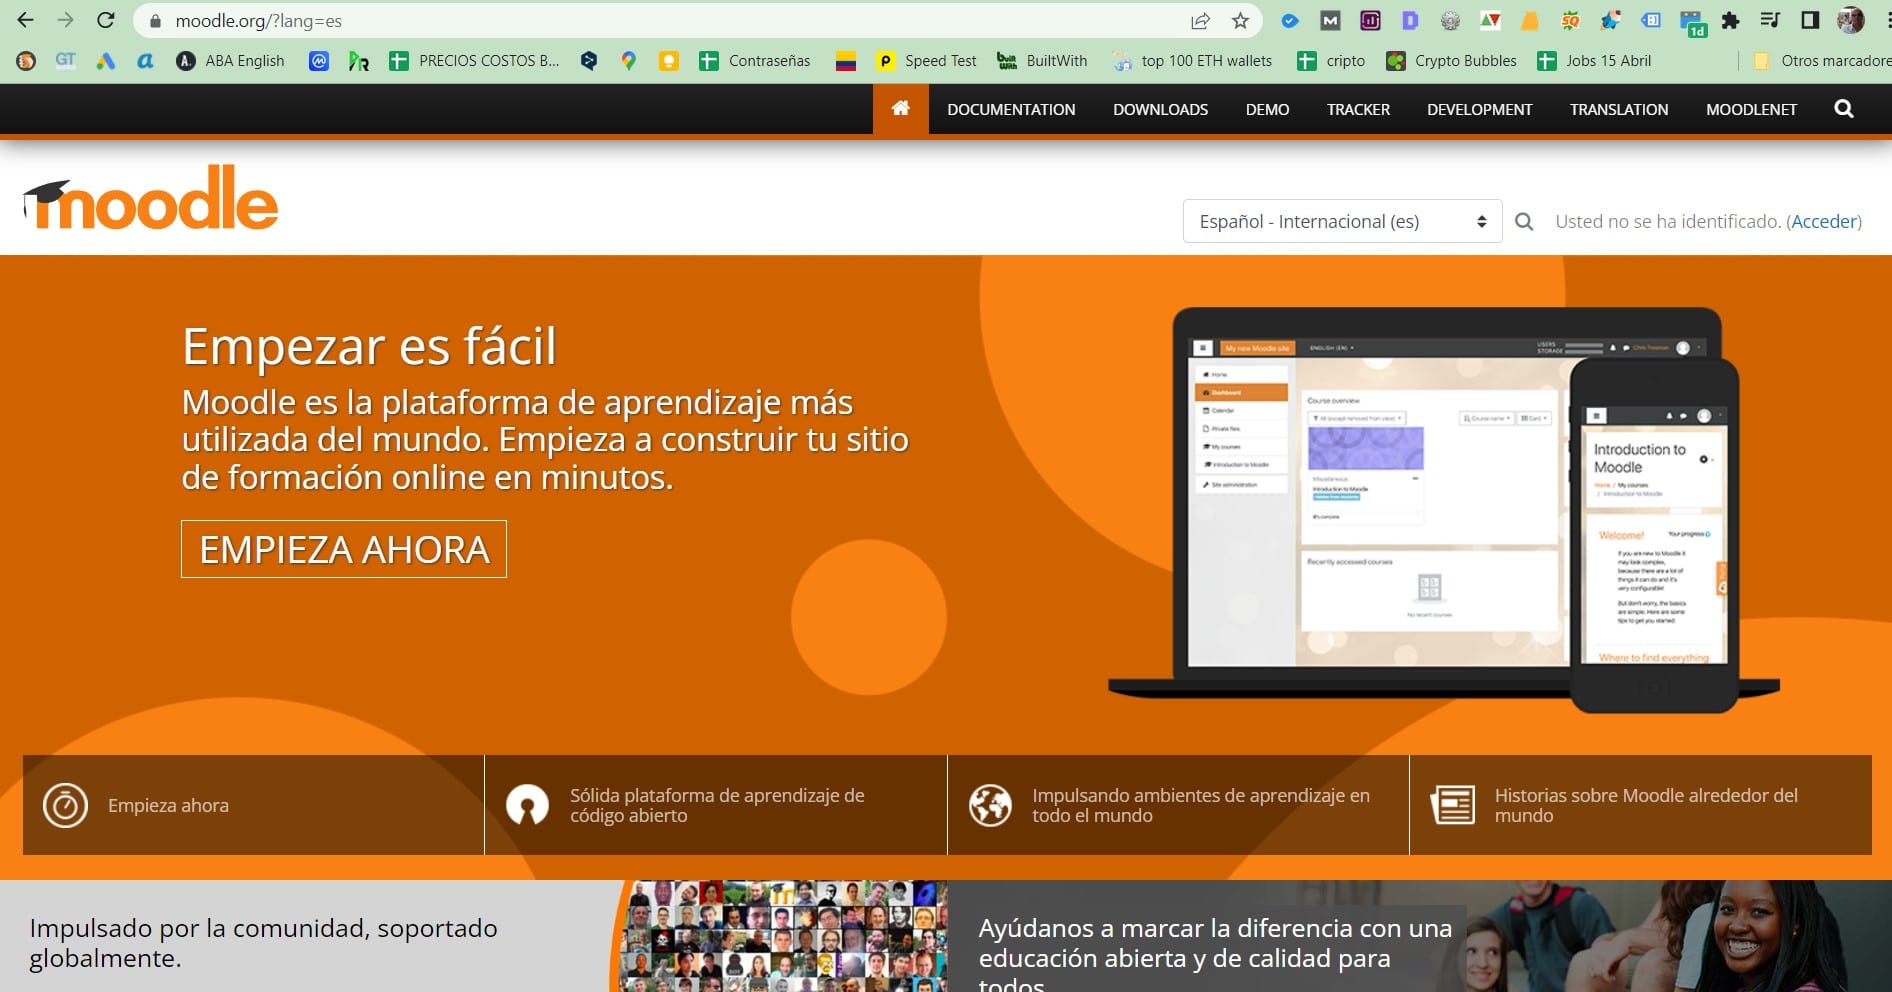Click the SQ extension icon
This screenshot has height=992, width=1892.
1570,21
